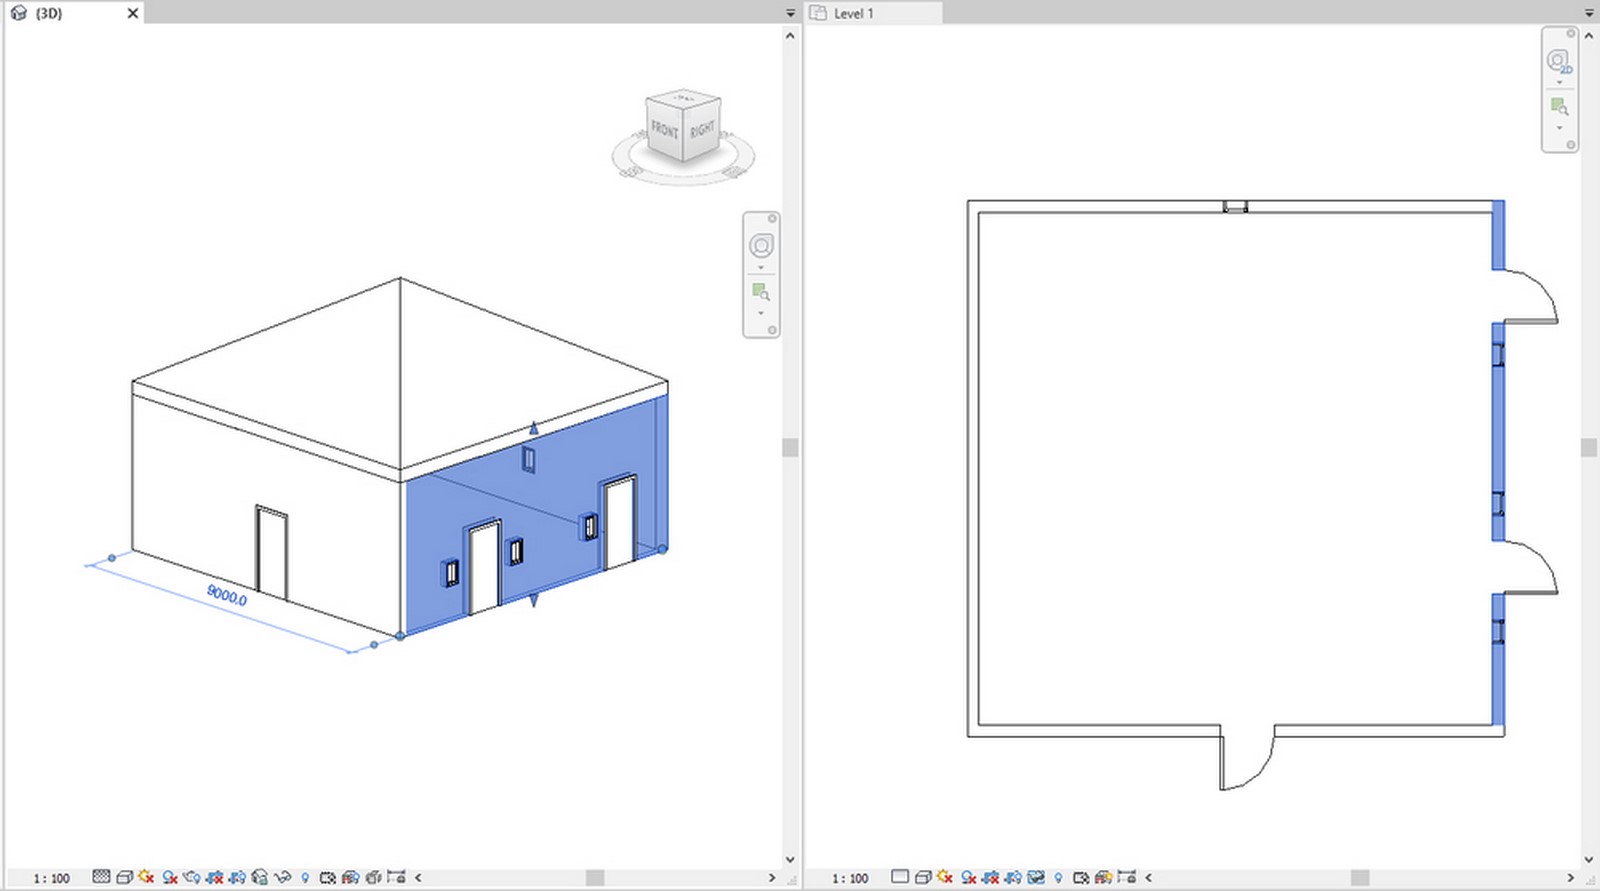Screen dimensions: 1600x891
Task: Toggle Reveal Constraints in 3D view bar
Action: (396, 877)
